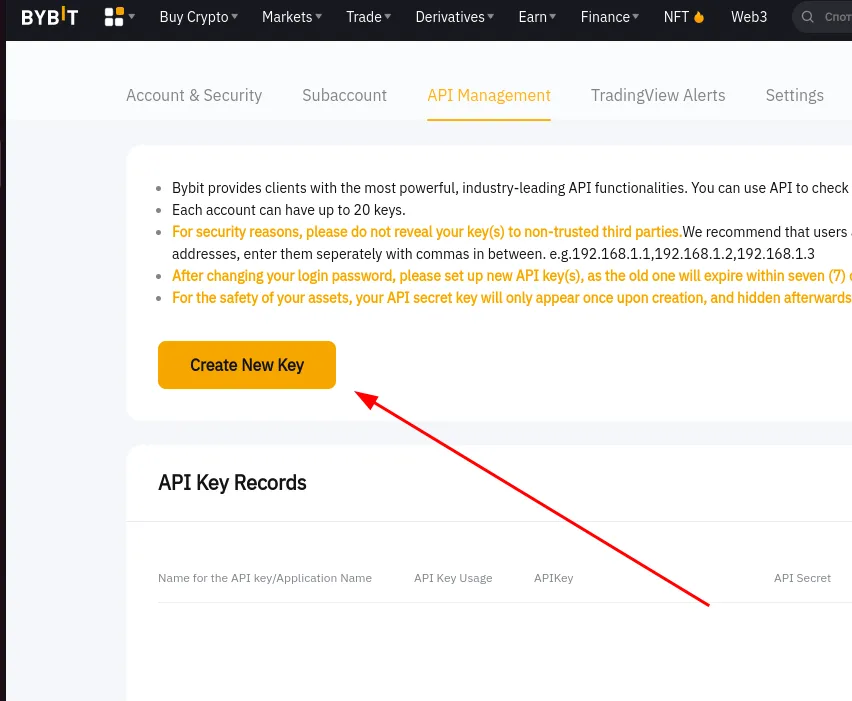Select the API Management tab

click(489, 96)
